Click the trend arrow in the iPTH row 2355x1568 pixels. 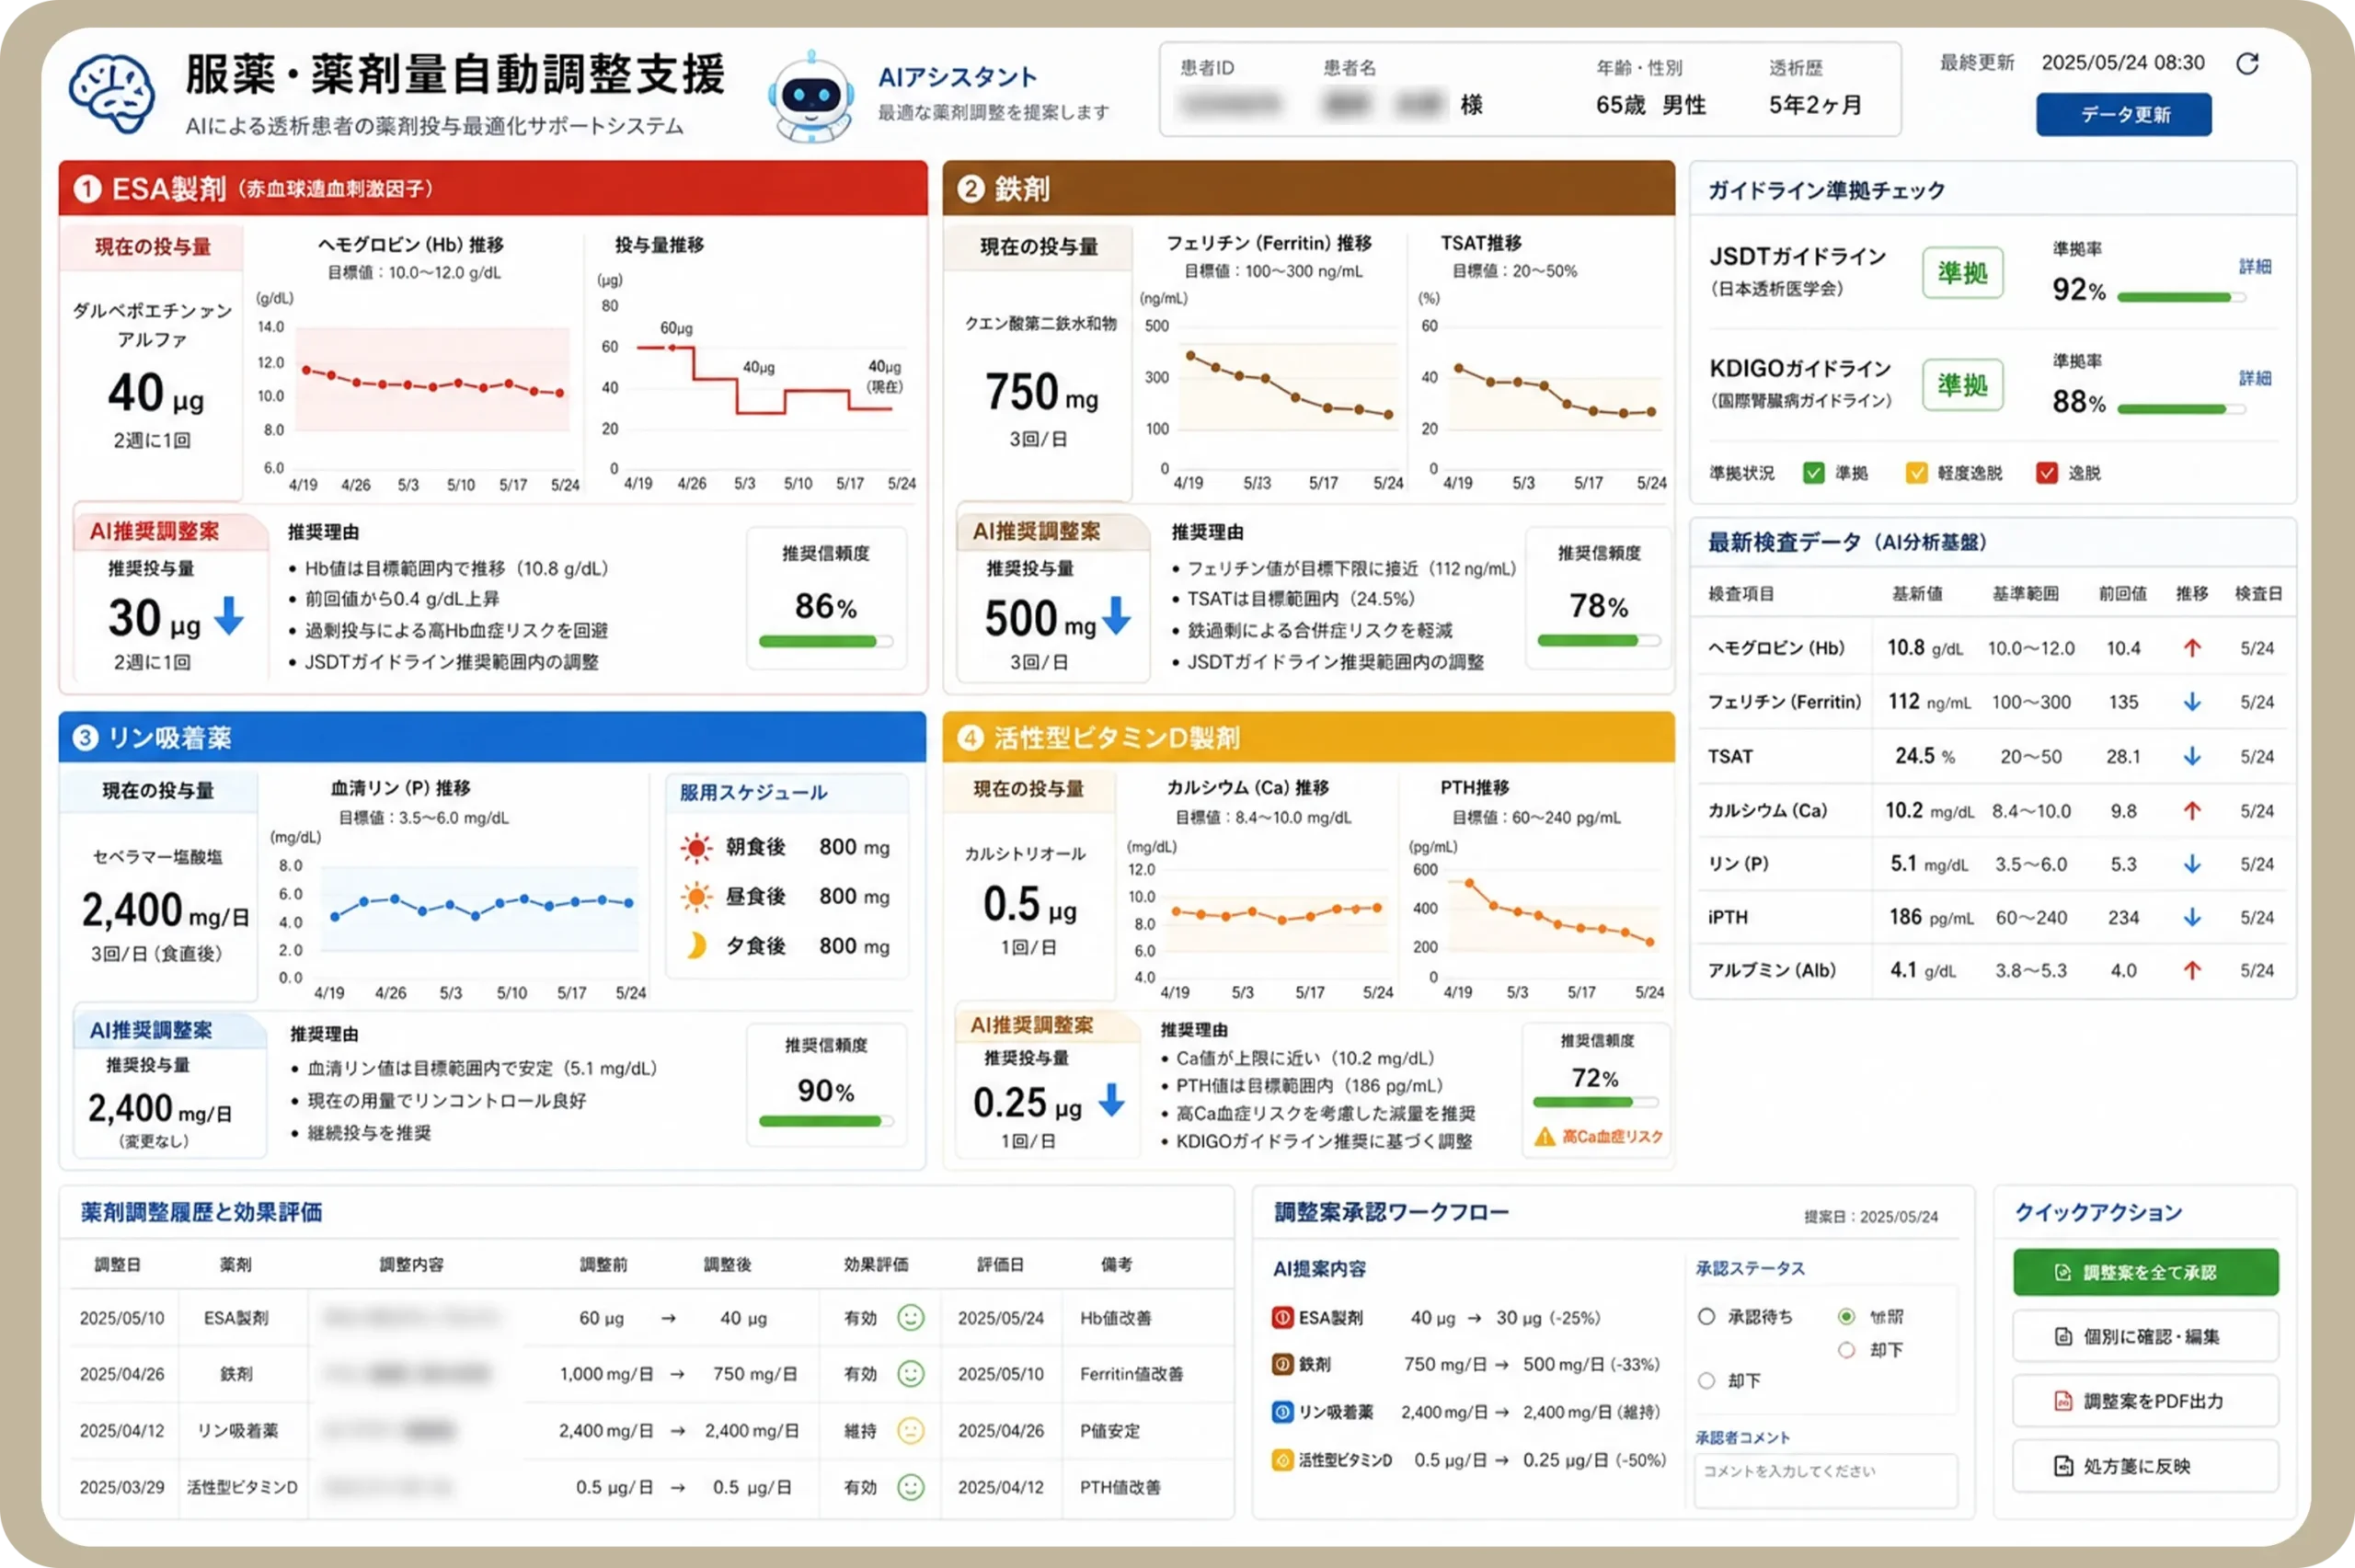pos(2191,917)
